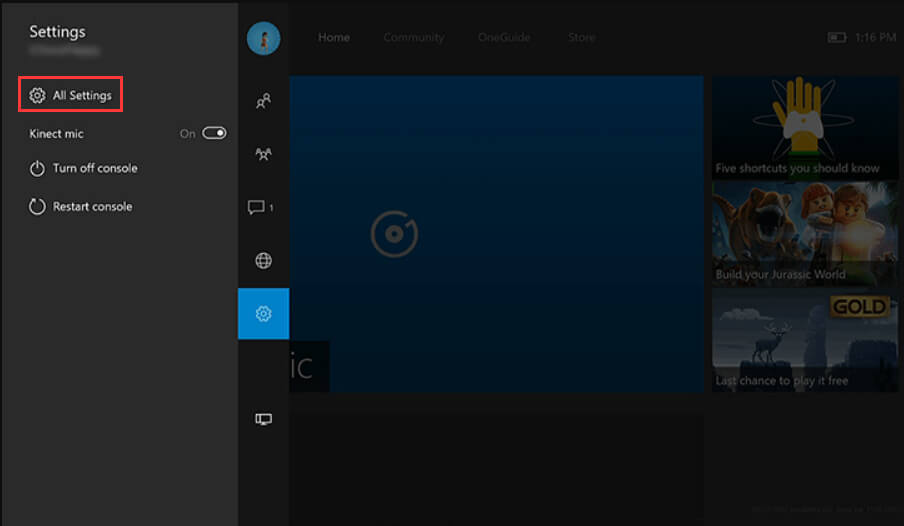Open Last chance to play it free tile
This screenshot has height=526, width=904.
(805, 340)
